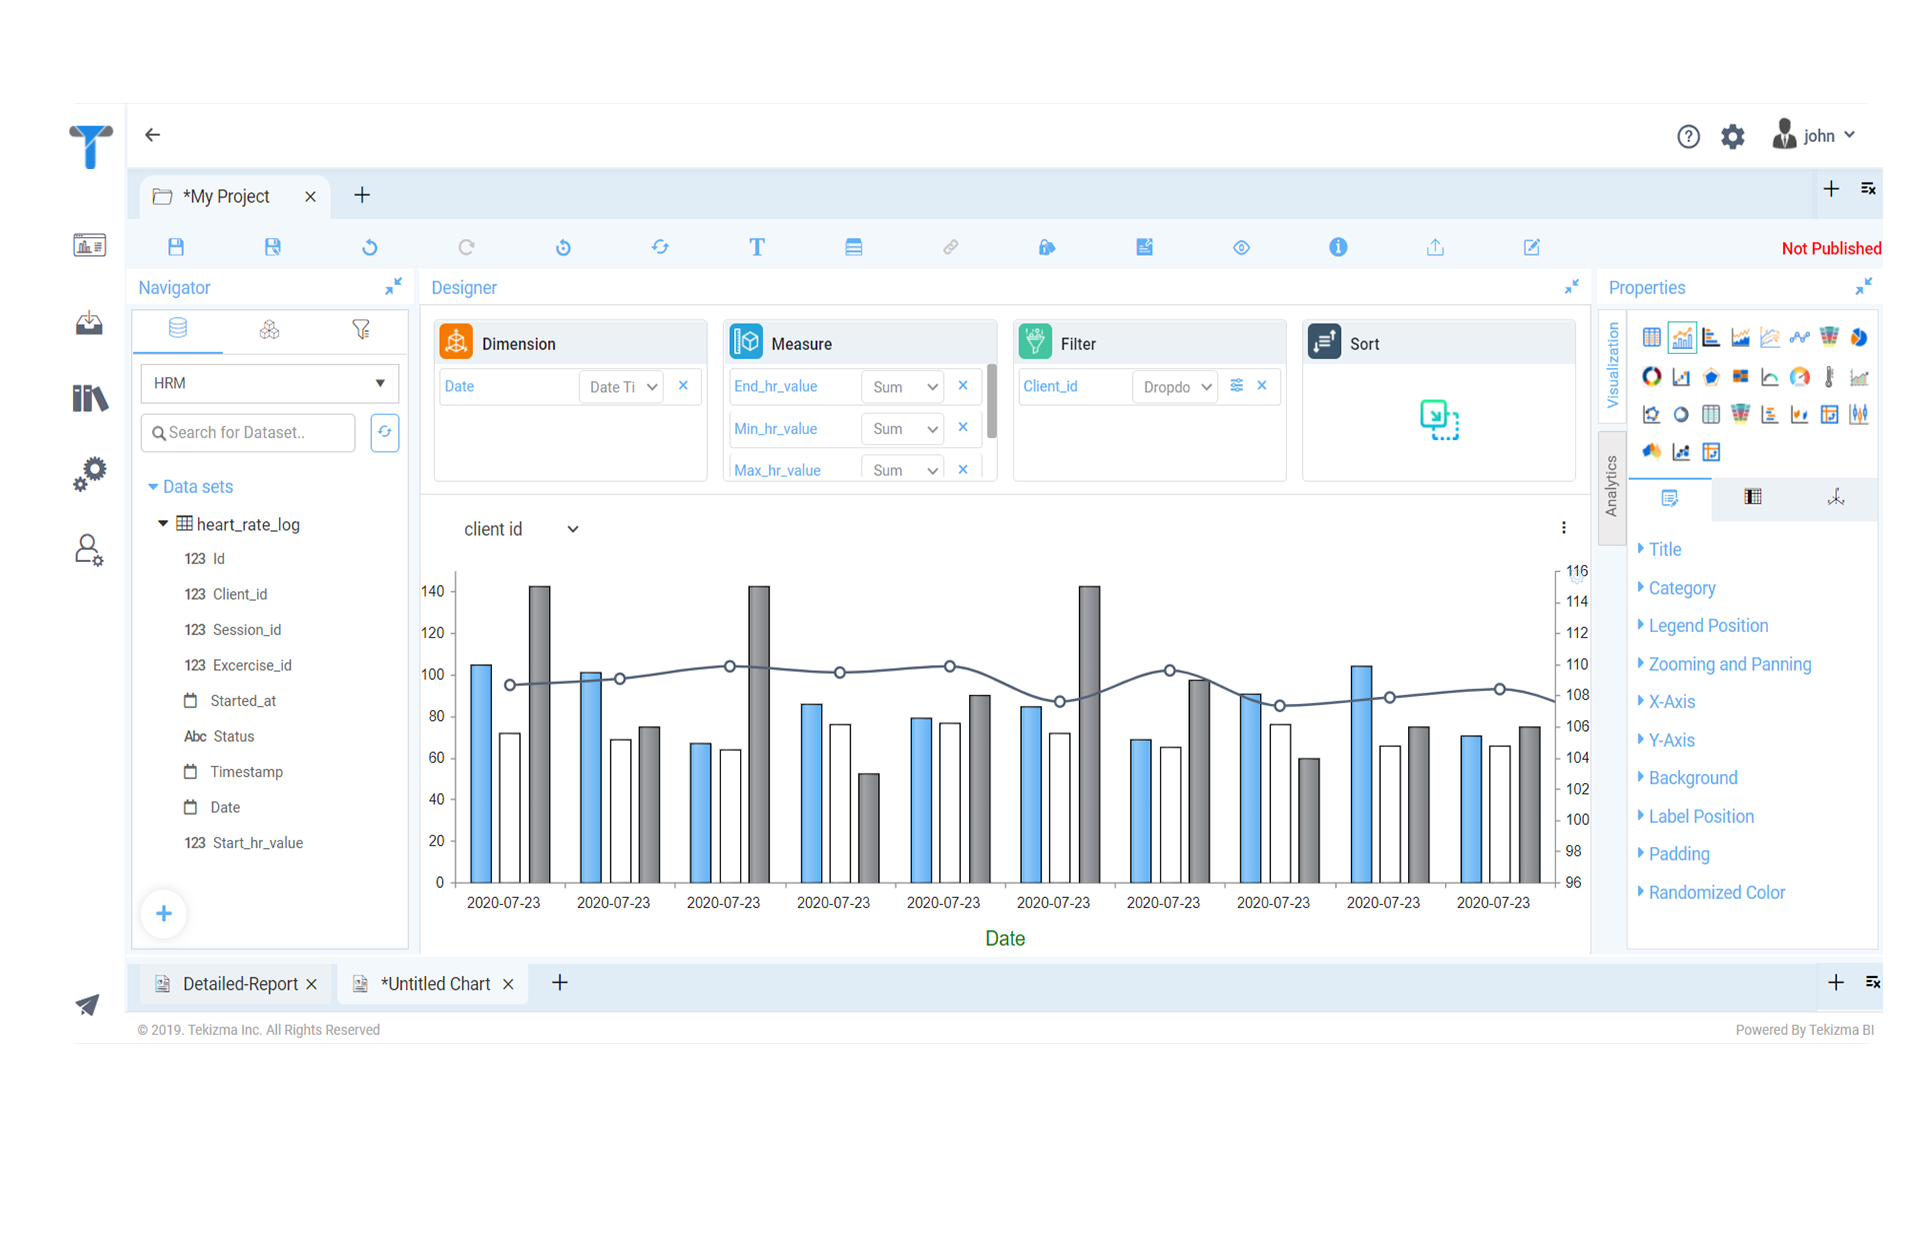Expand the Randomized Color section
1918x1250 pixels.
(x=1716, y=893)
